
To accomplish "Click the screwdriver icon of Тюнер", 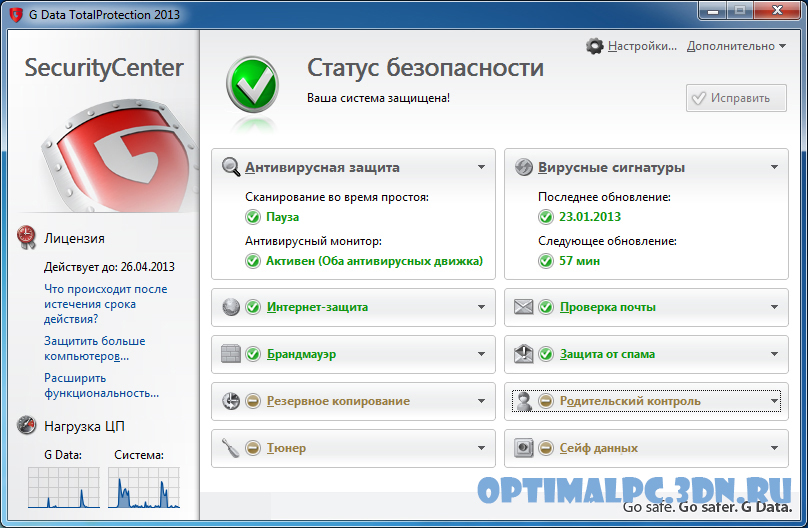I will click(x=230, y=448).
